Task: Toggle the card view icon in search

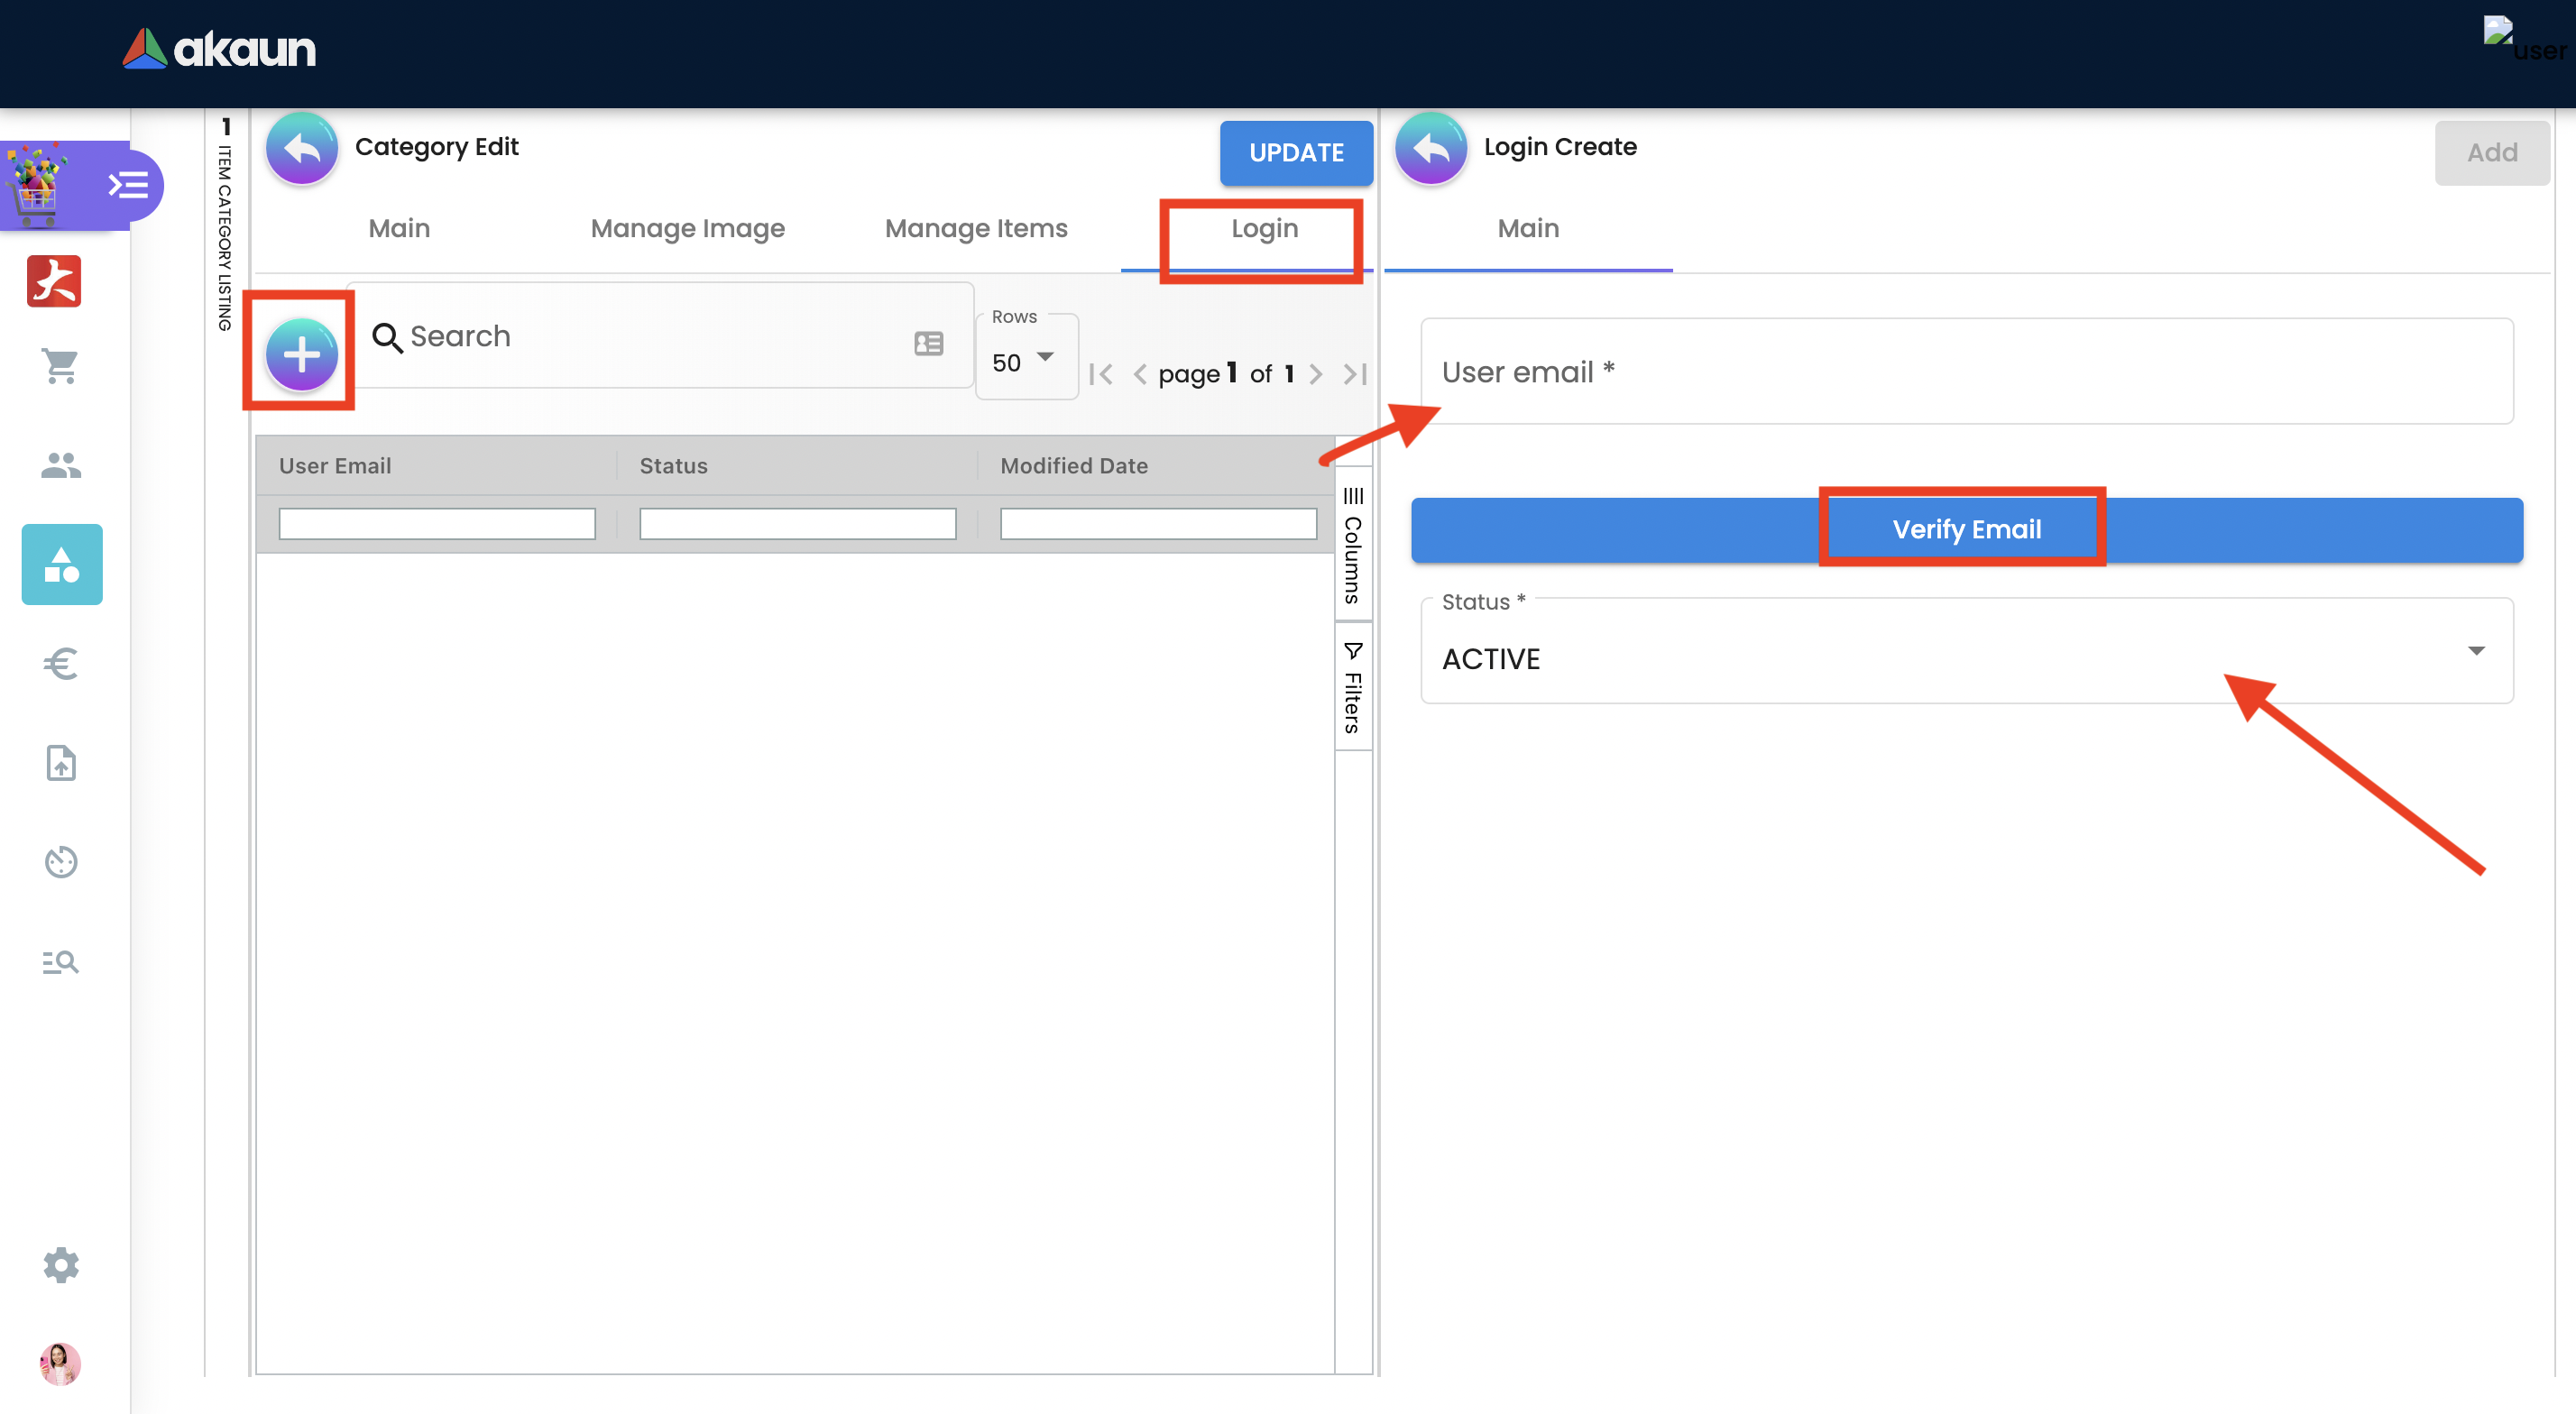Action: tap(928, 343)
